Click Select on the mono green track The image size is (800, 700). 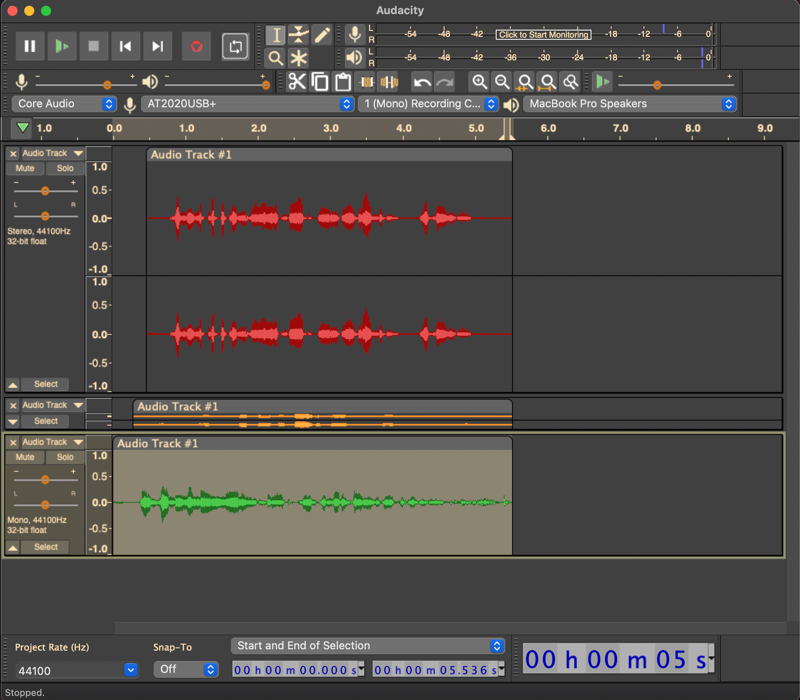point(45,547)
